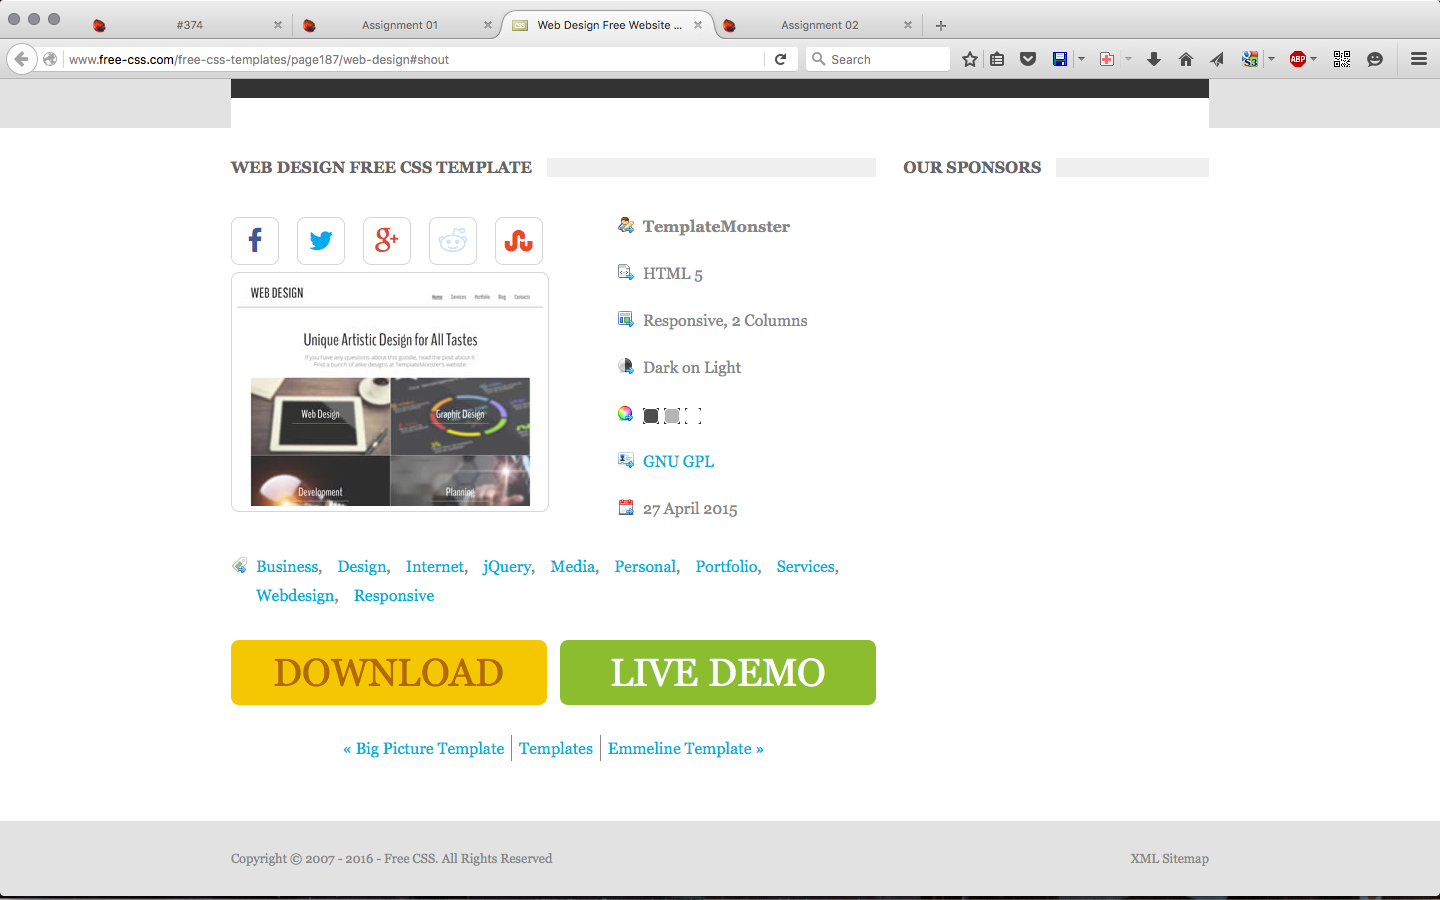
Task: Share template on Facebook
Action: [x=255, y=241]
